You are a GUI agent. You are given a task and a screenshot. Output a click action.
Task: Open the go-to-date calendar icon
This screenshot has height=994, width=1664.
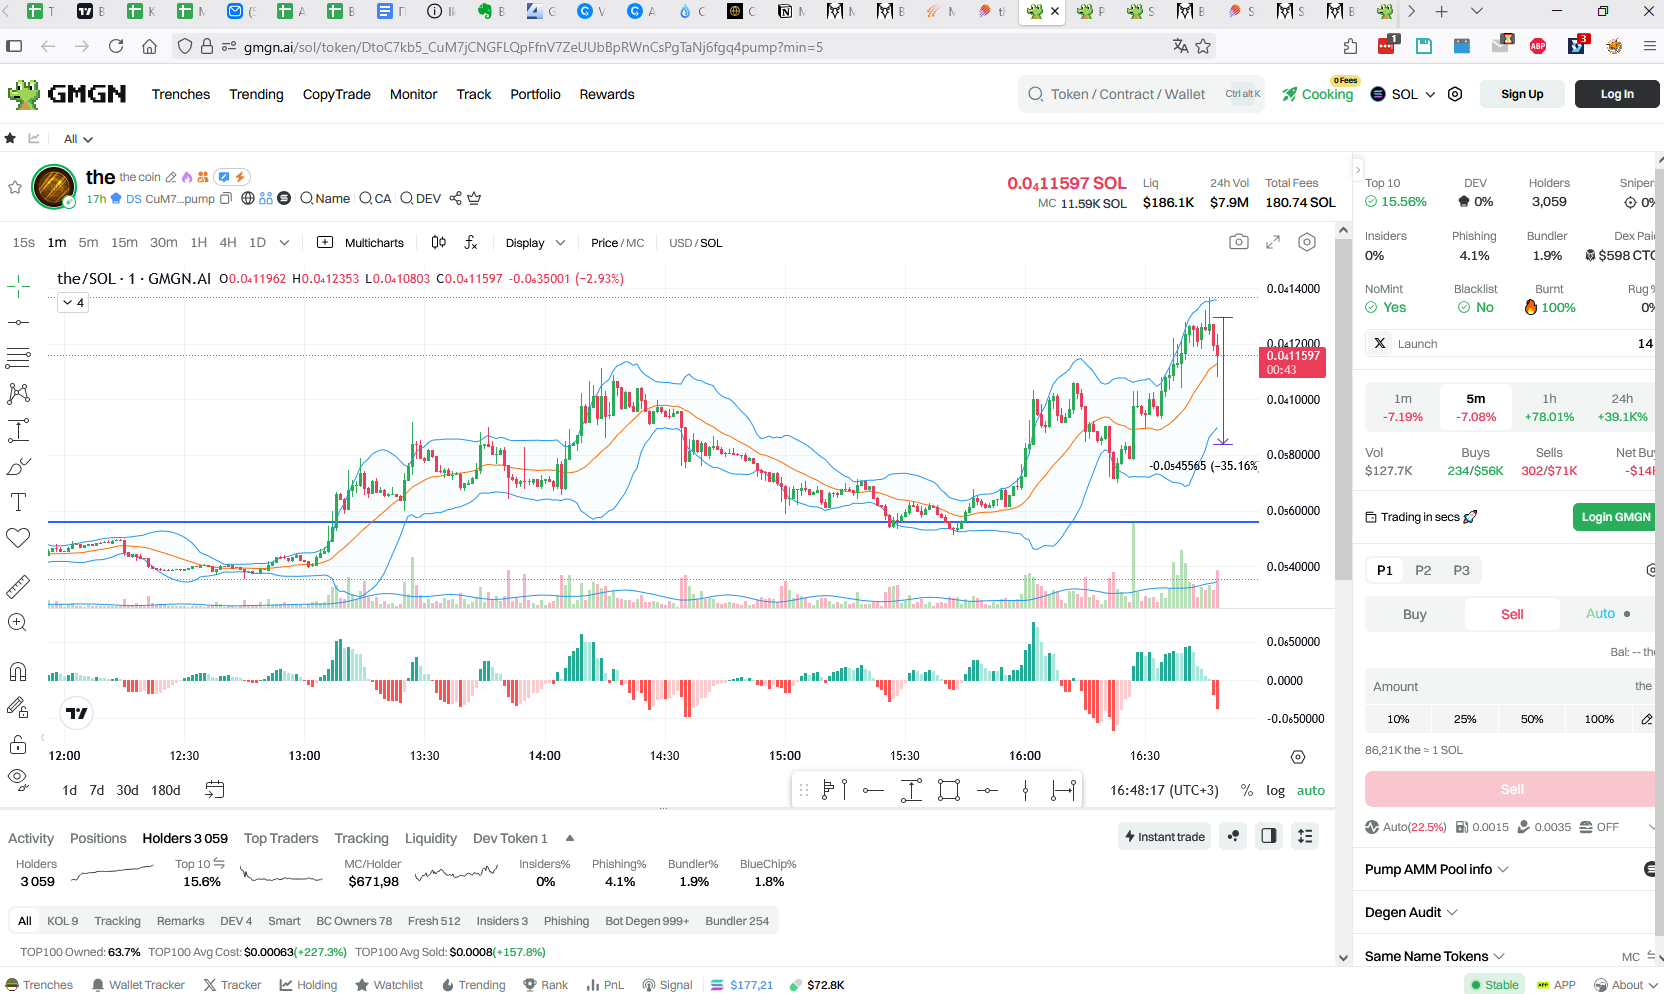[x=214, y=790]
